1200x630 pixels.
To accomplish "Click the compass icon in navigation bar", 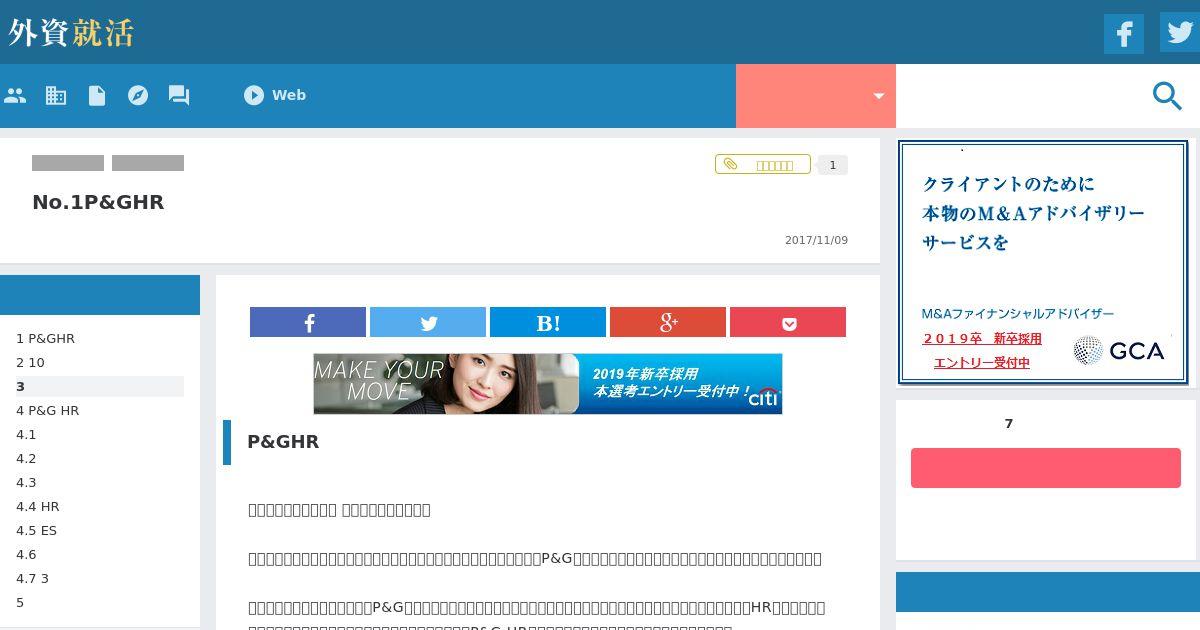I will click(x=138, y=95).
